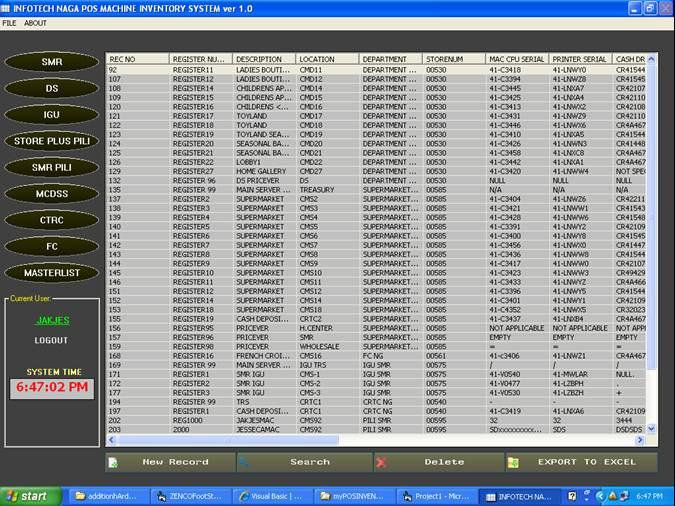Sort by MAC CPU SERIAL column header
The height and width of the screenshot is (506, 675).
[x=517, y=59]
